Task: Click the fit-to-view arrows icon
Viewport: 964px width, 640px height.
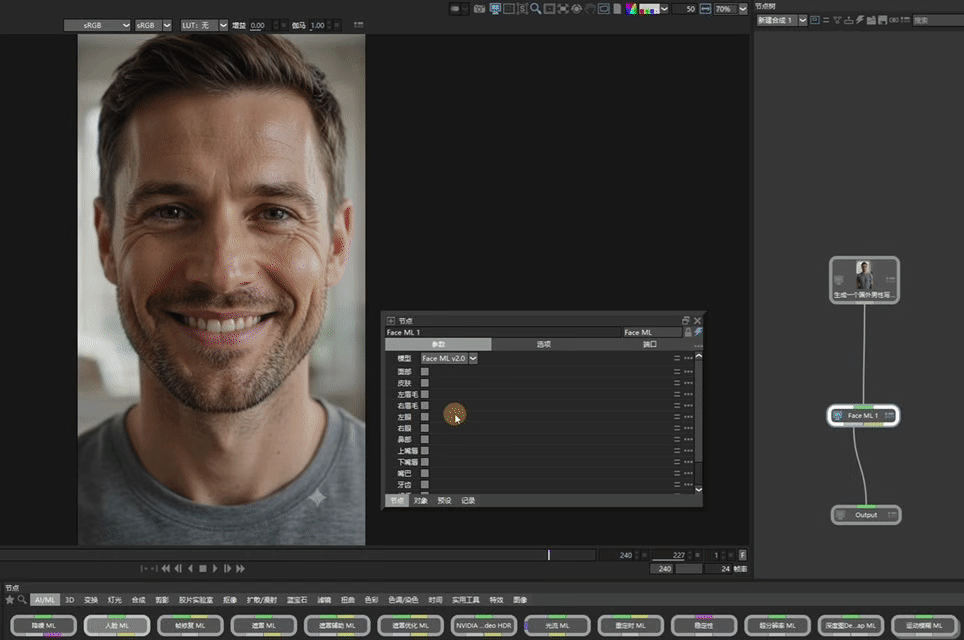Action: [x=563, y=9]
